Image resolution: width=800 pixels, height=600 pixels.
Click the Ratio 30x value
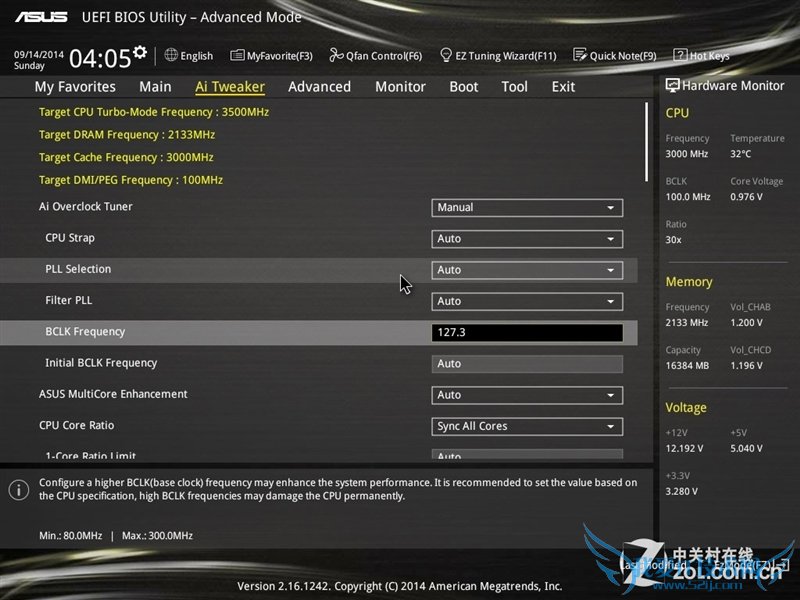(673, 240)
